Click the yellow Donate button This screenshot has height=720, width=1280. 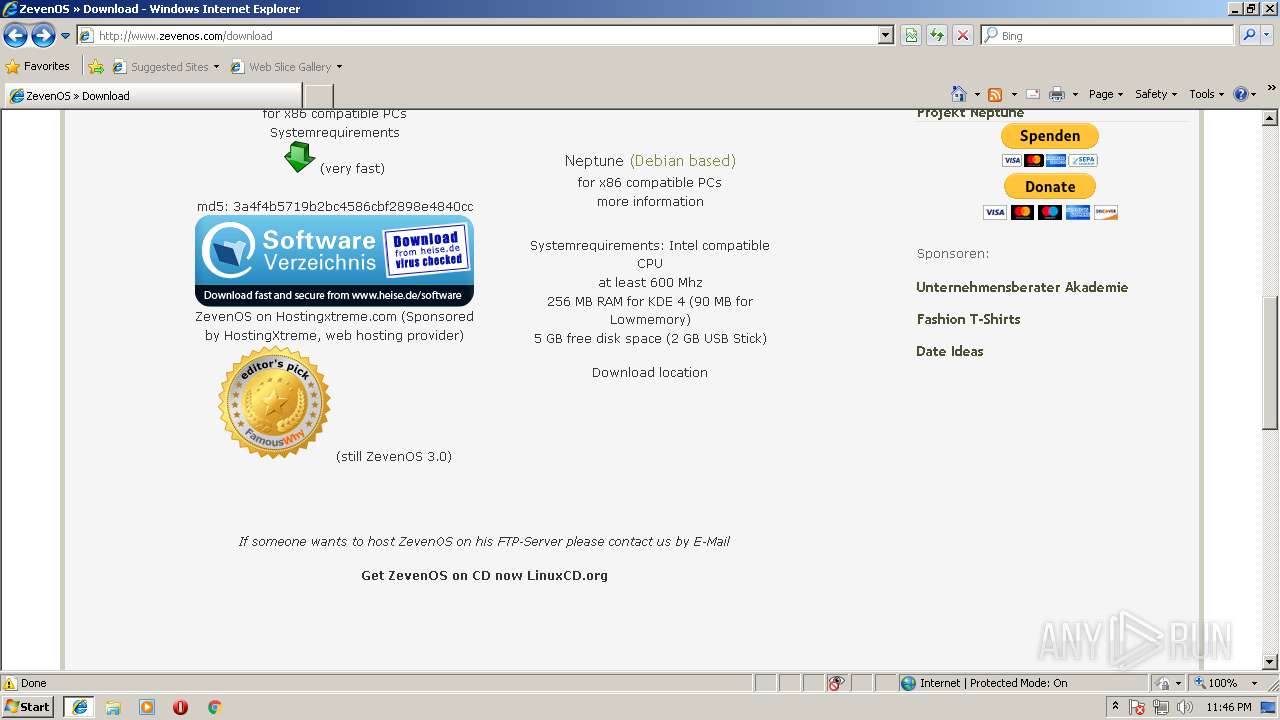[x=1050, y=187]
